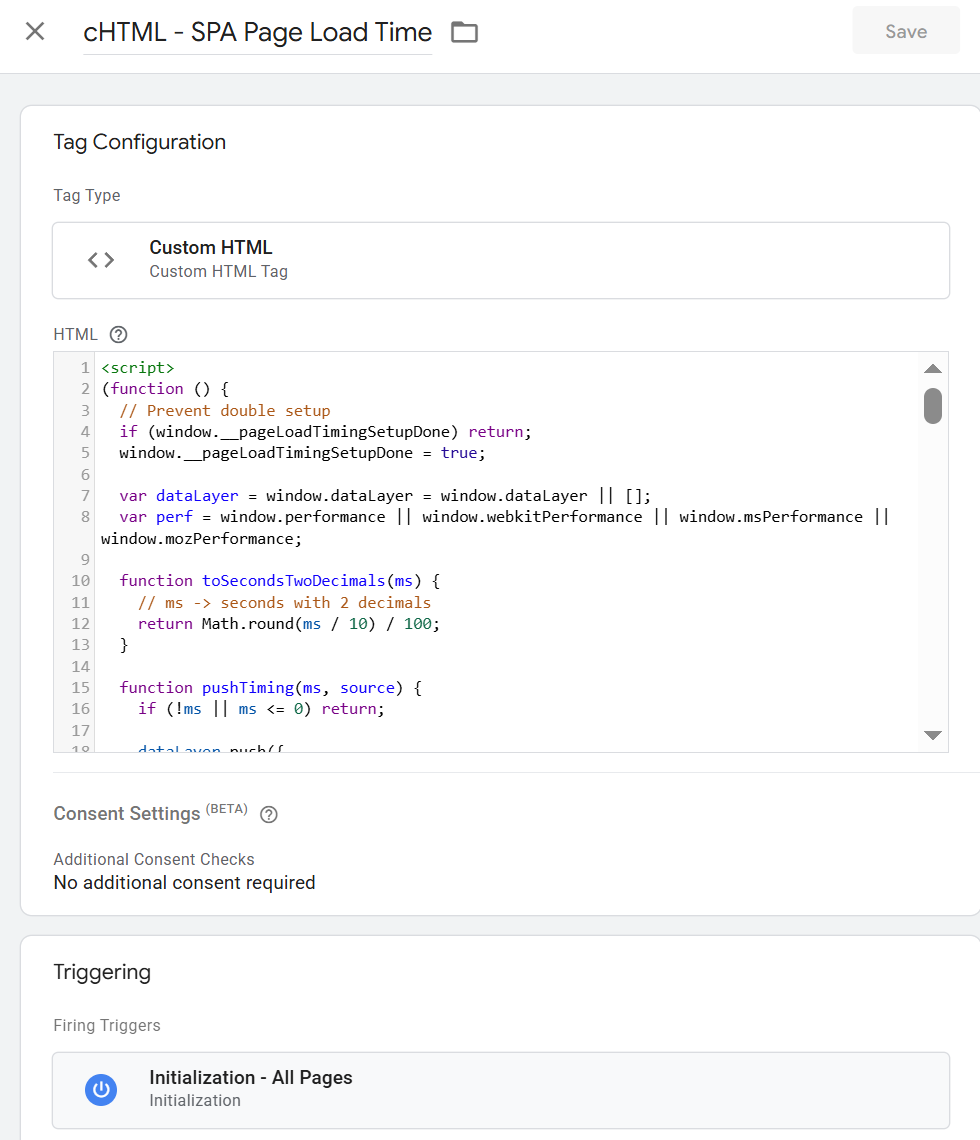Click the if (!ms || ms <= 0) line

click(261, 709)
